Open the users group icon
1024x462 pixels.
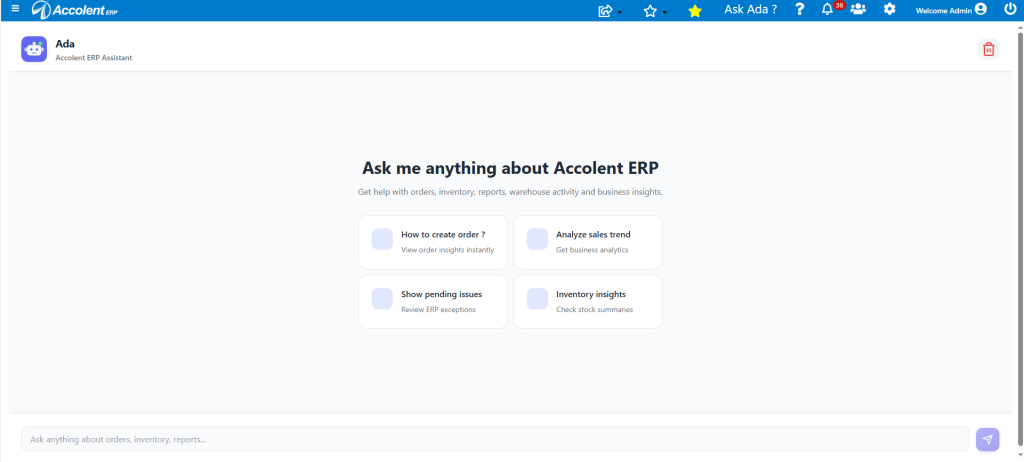857,9
